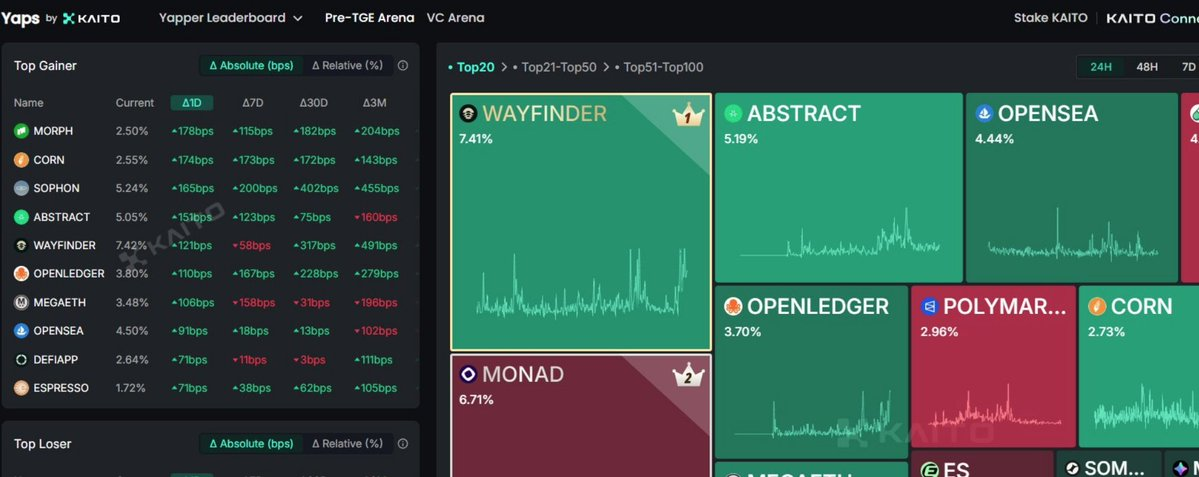The width and height of the screenshot is (1199, 477).
Task: Sort Top Gainer by Δ1D column
Action: click(192, 102)
